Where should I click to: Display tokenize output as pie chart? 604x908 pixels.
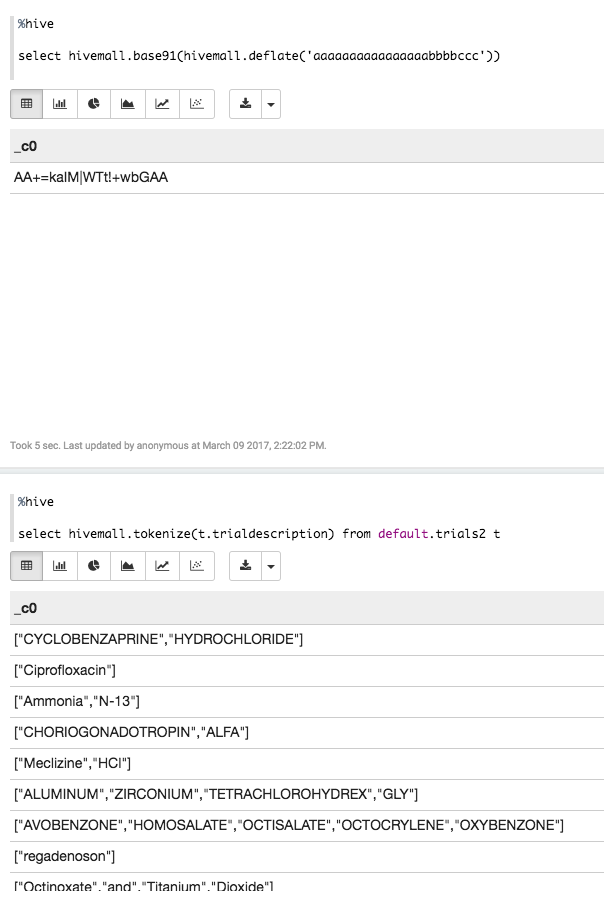[93, 566]
